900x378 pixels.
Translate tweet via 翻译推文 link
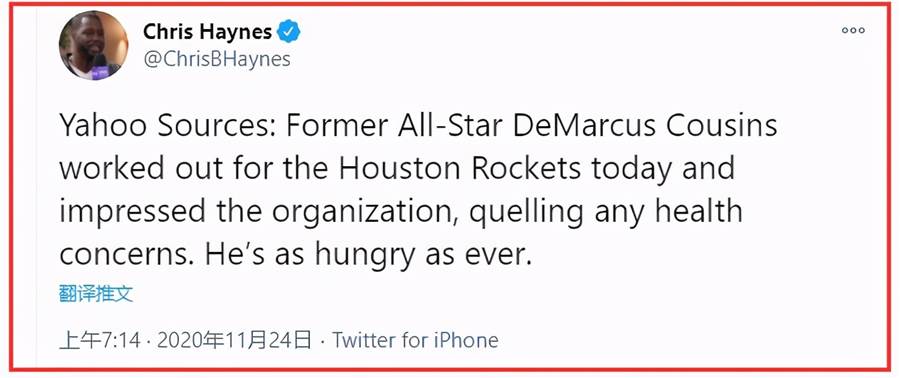pyautogui.click(x=96, y=294)
